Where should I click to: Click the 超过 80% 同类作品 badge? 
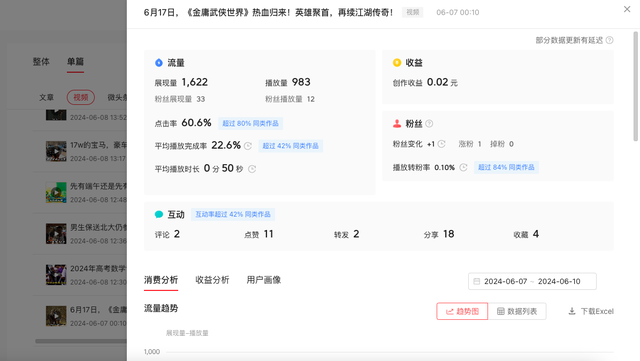click(250, 123)
